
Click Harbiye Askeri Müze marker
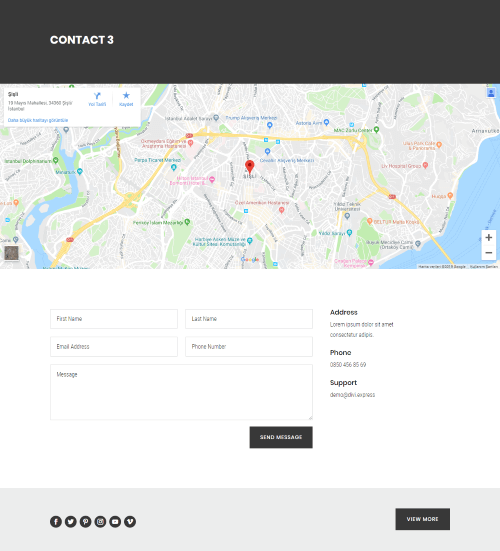pos(249,241)
